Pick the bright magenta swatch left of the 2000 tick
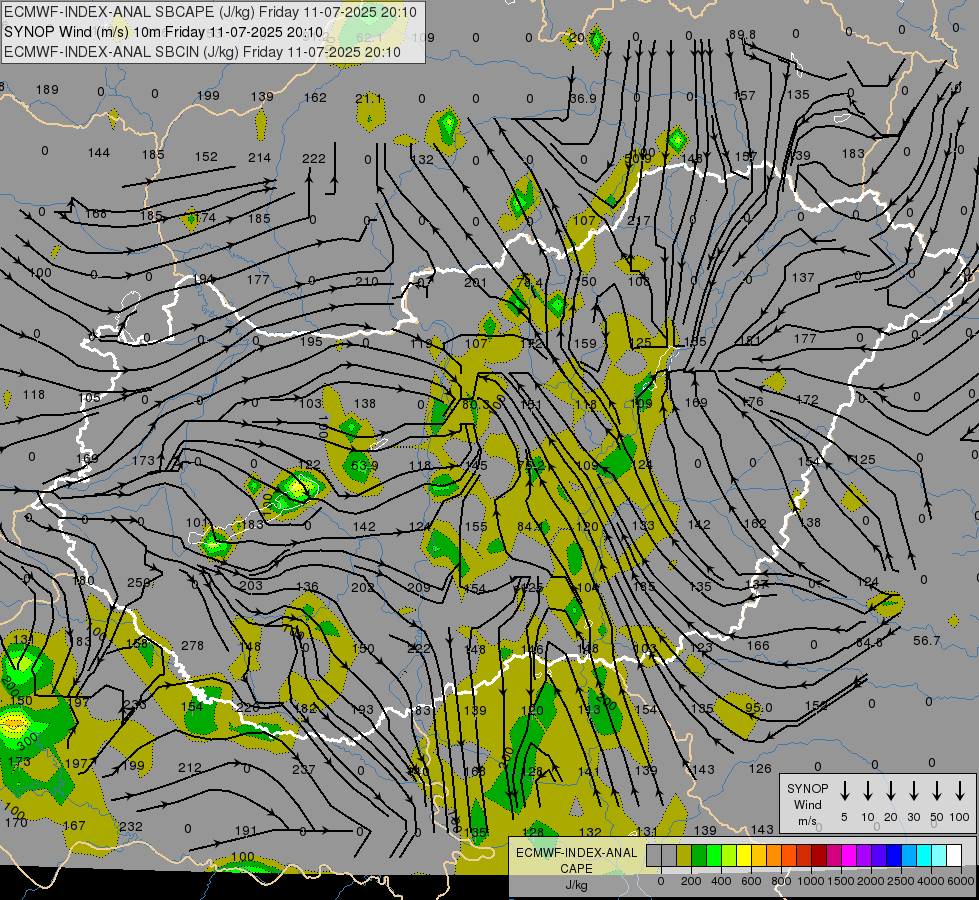 point(849,856)
